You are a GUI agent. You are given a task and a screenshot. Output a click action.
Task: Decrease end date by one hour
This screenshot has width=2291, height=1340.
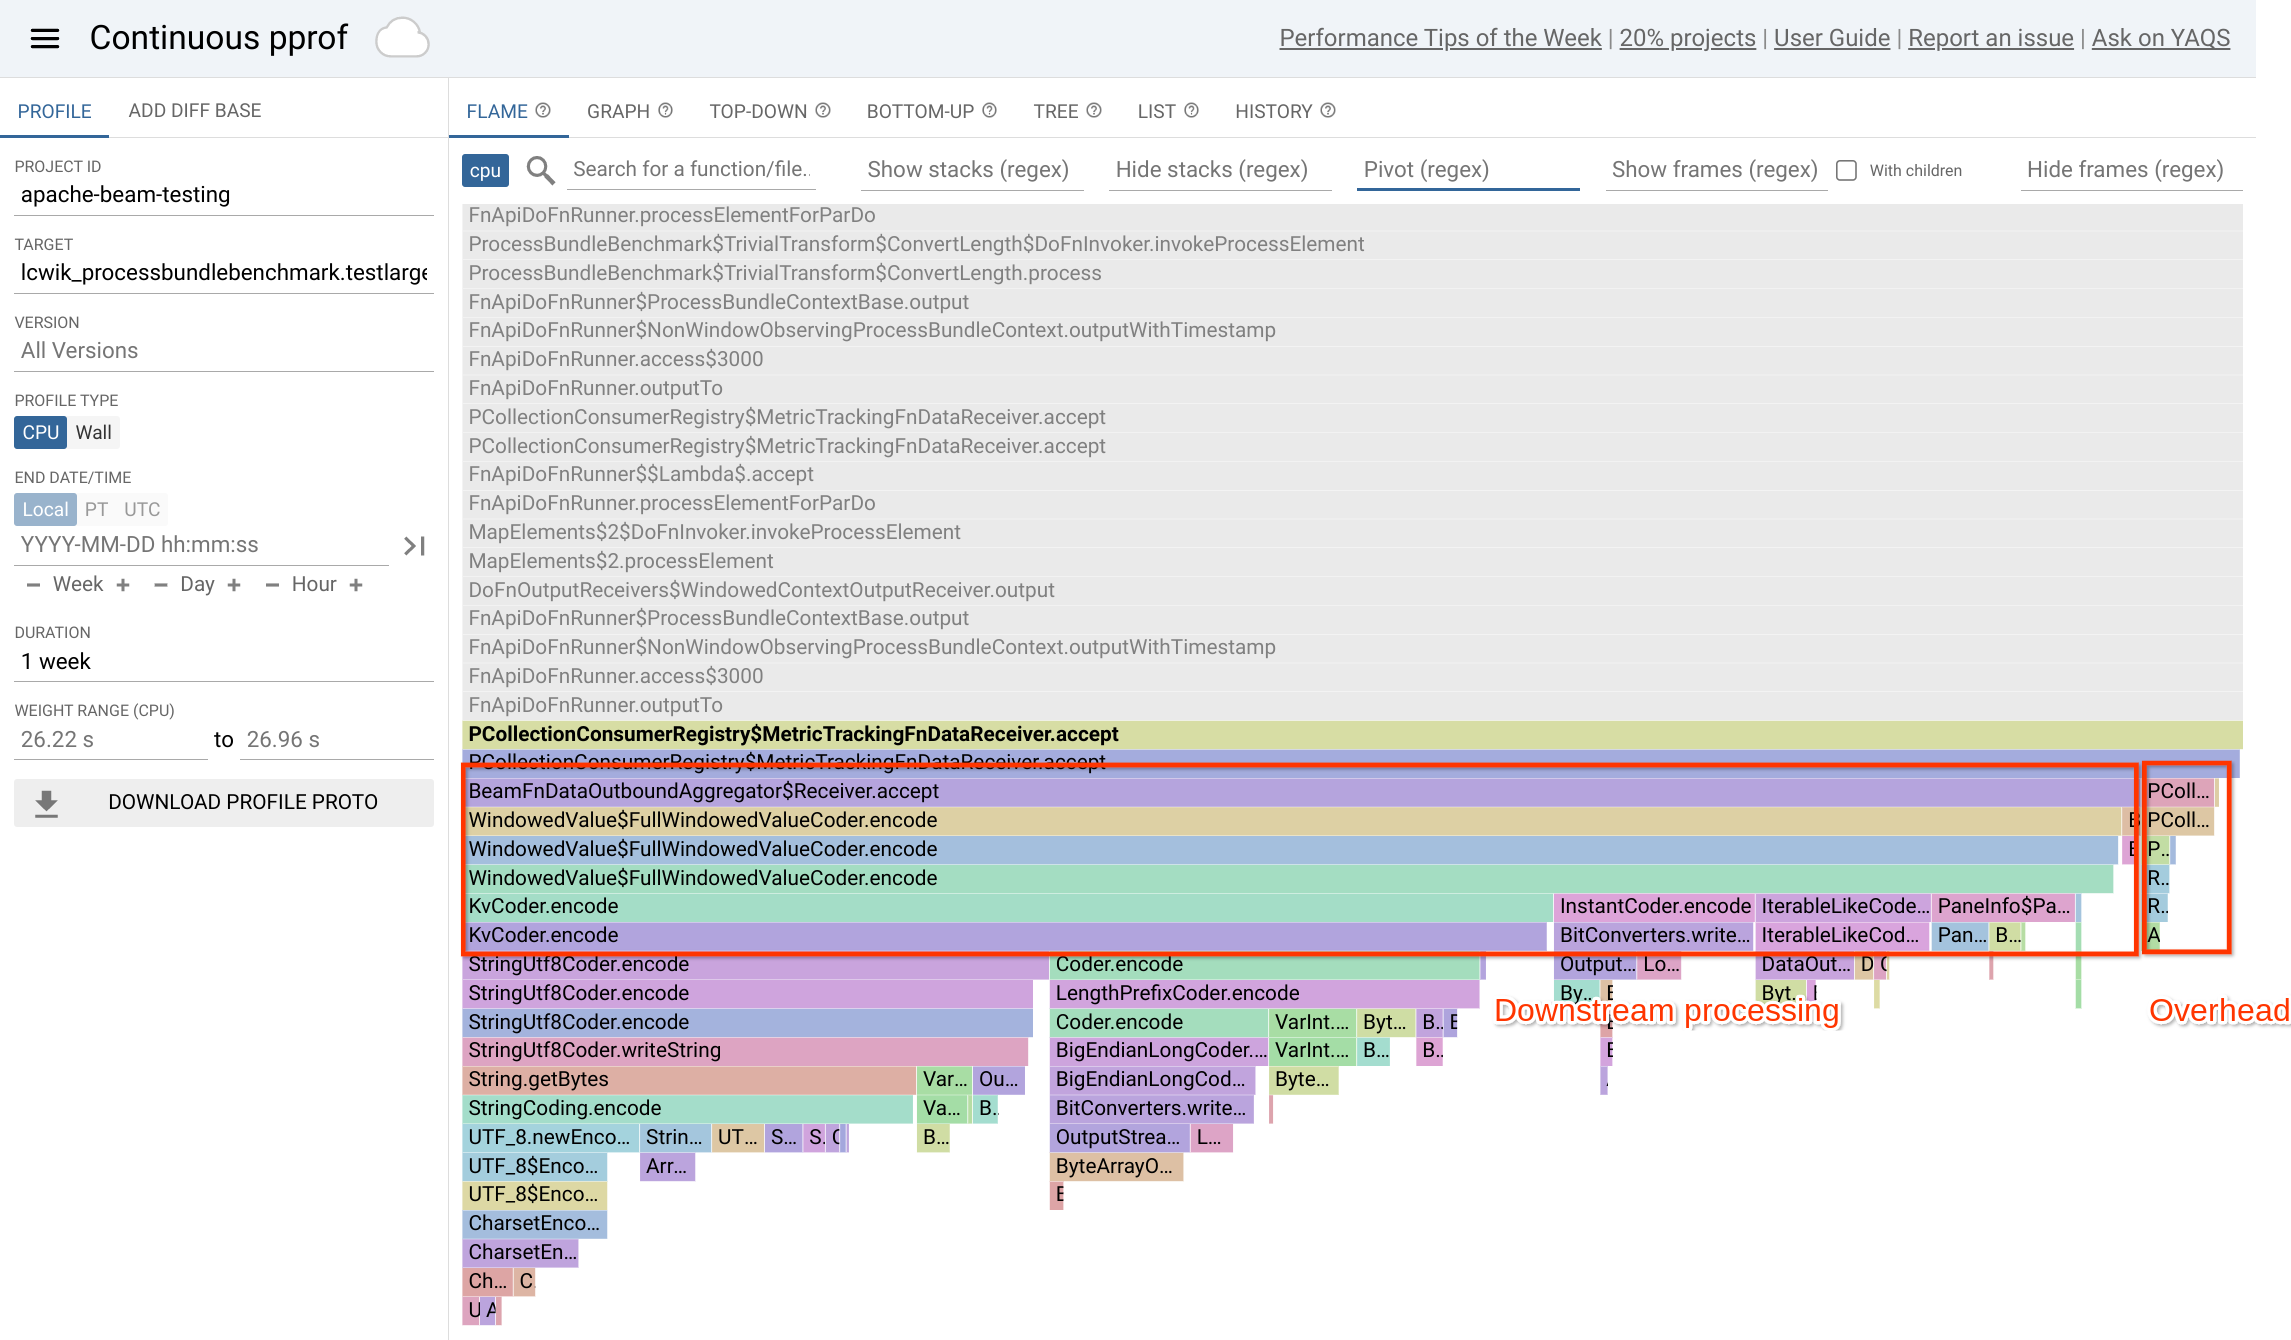point(271,585)
